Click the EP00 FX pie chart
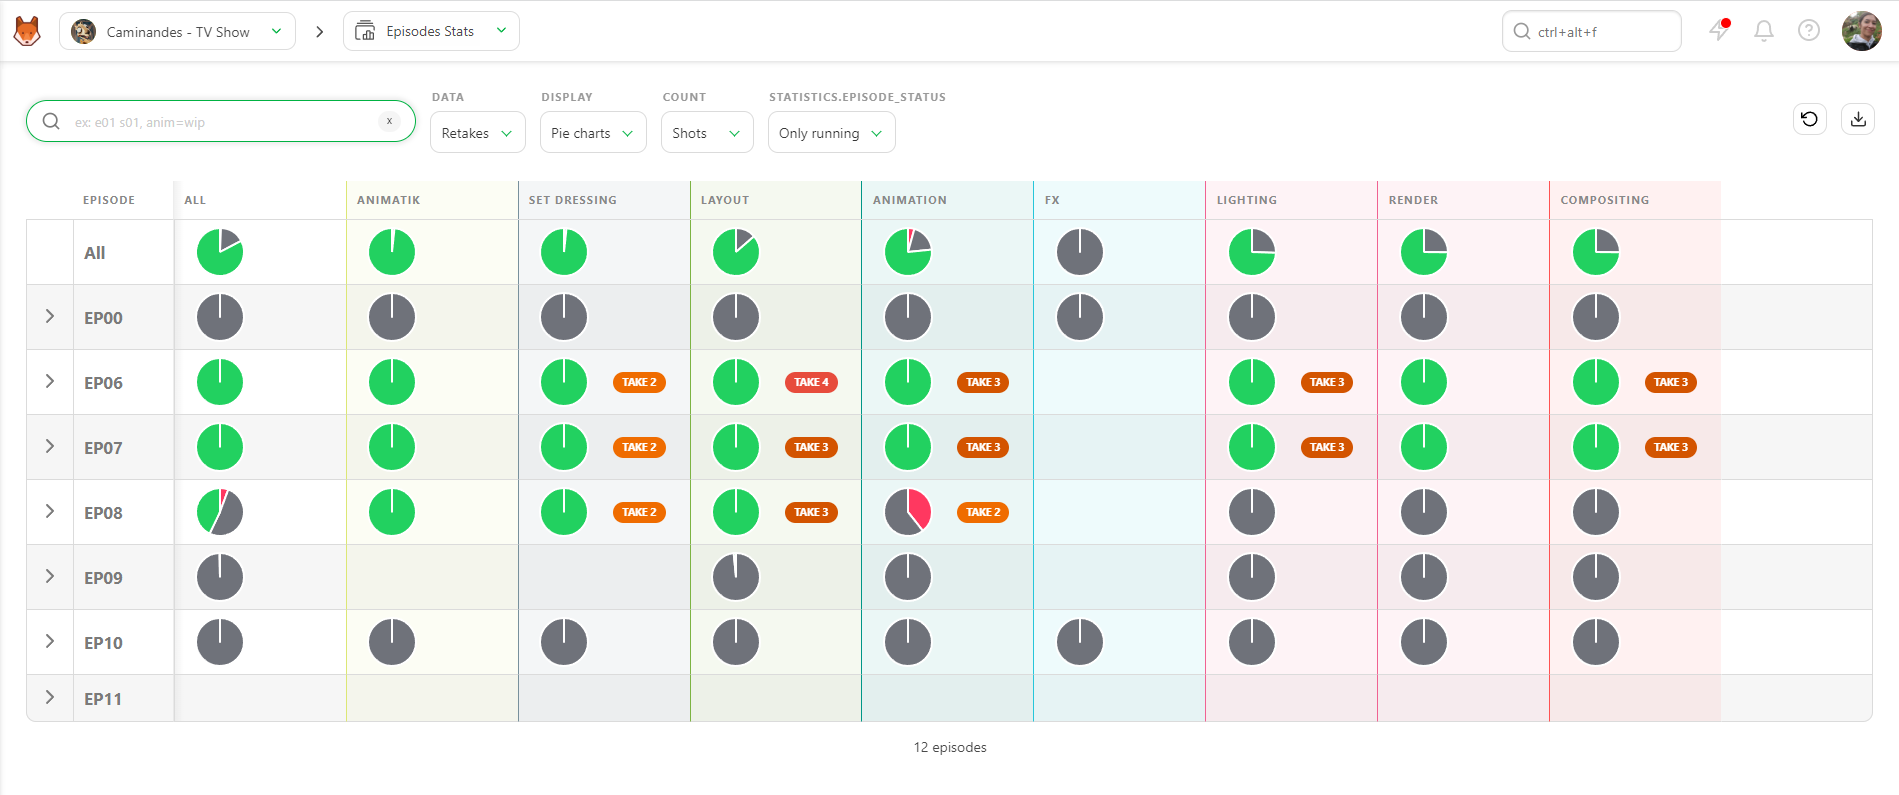The height and width of the screenshot is (795, 1899). [x=1080, y=317]
